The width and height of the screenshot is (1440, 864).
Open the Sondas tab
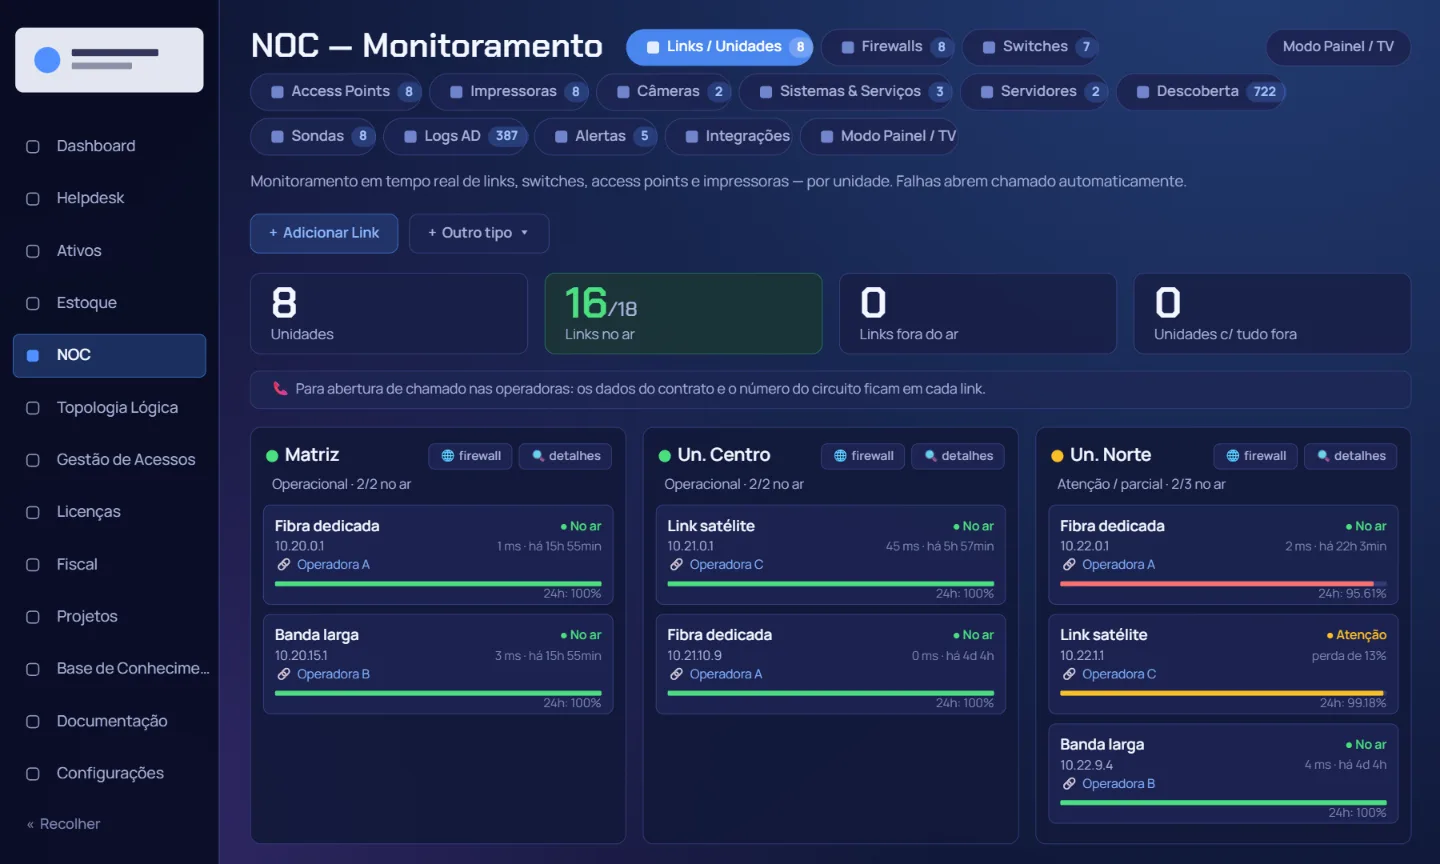pos(313,137)
